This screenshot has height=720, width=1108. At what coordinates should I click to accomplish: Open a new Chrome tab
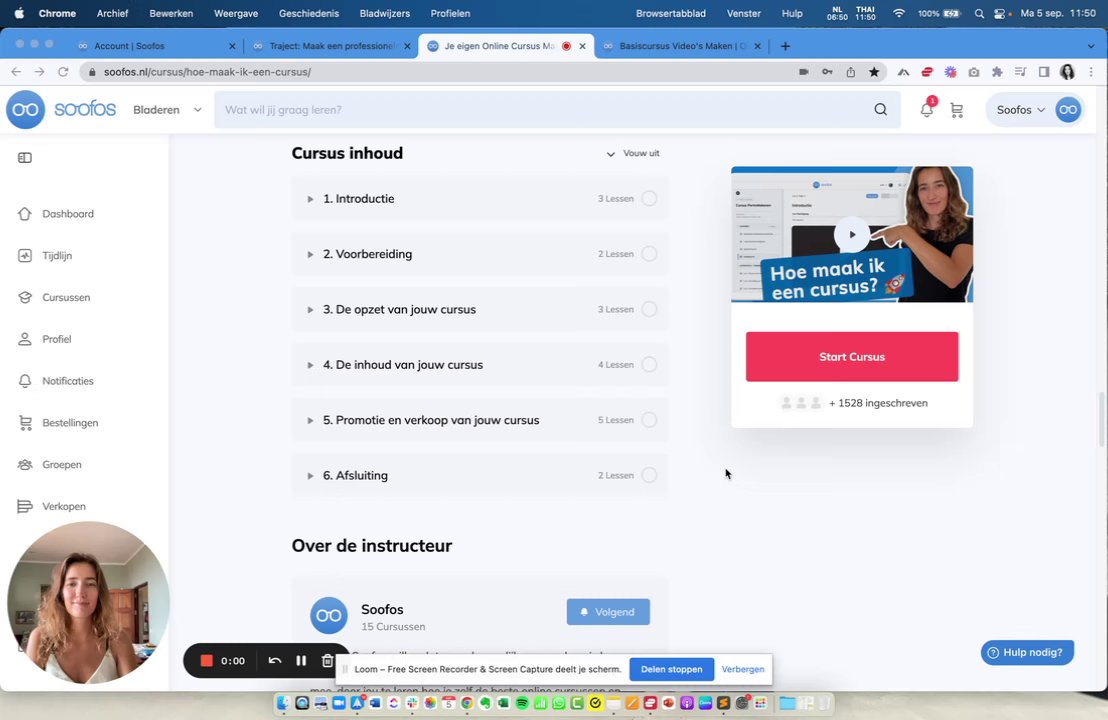tap(785, 46)
